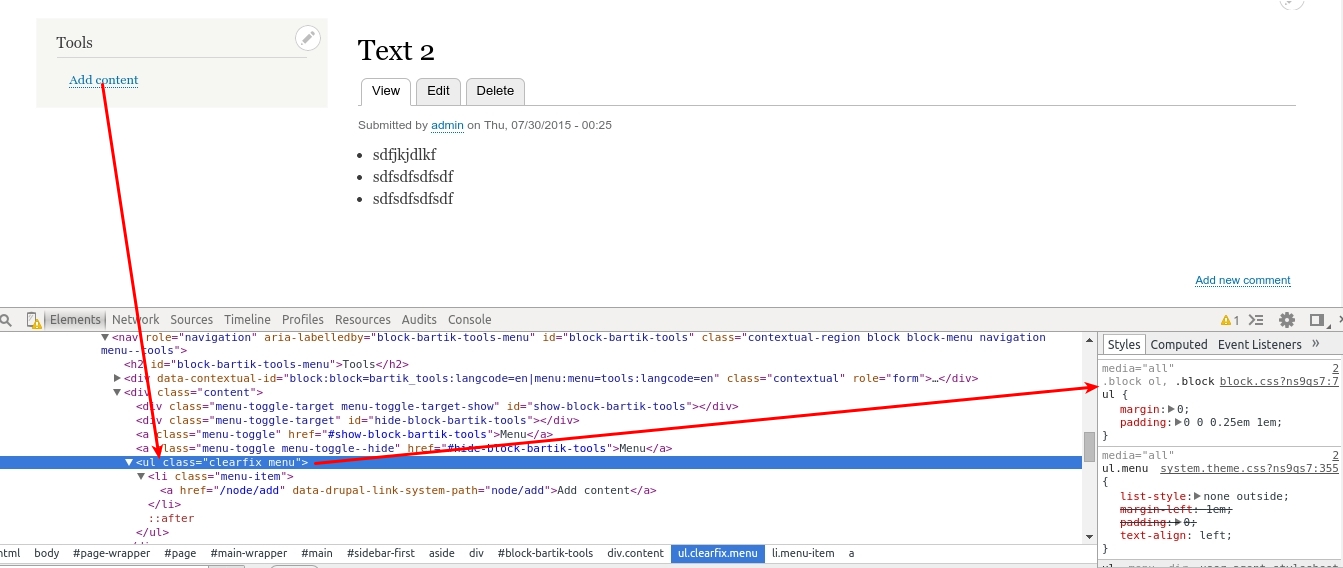The width and height of the screenshot is (1343, 568).
Task: Select the Event Listeners sidebar tab
Action: (x=1260, y=344)
